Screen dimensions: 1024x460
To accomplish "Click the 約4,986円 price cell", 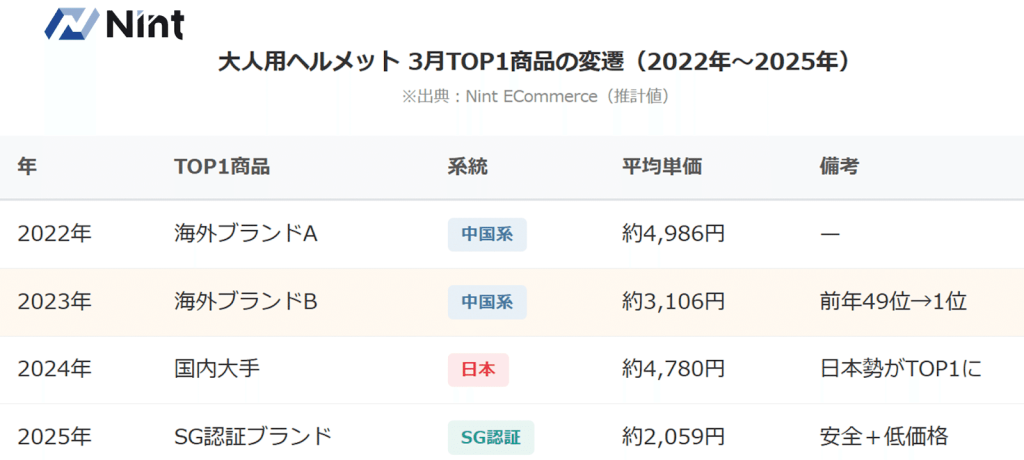I will pos(672,234).
